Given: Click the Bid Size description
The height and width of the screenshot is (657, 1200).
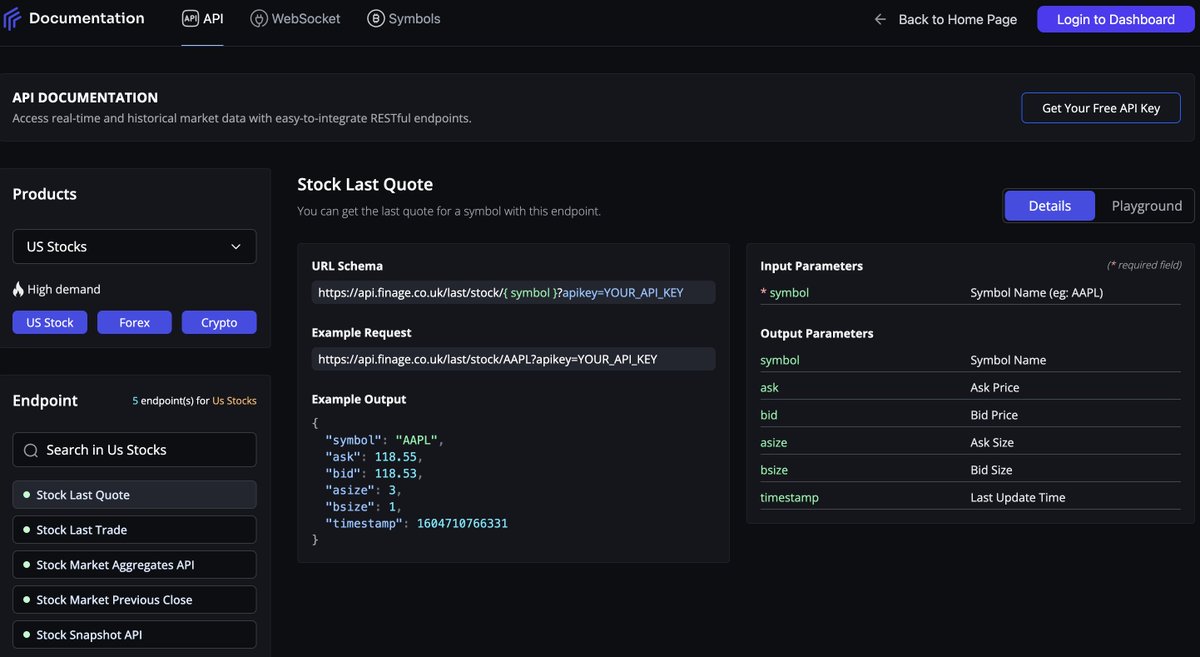Looking at the screenshot, I should [x=991, y=470].
